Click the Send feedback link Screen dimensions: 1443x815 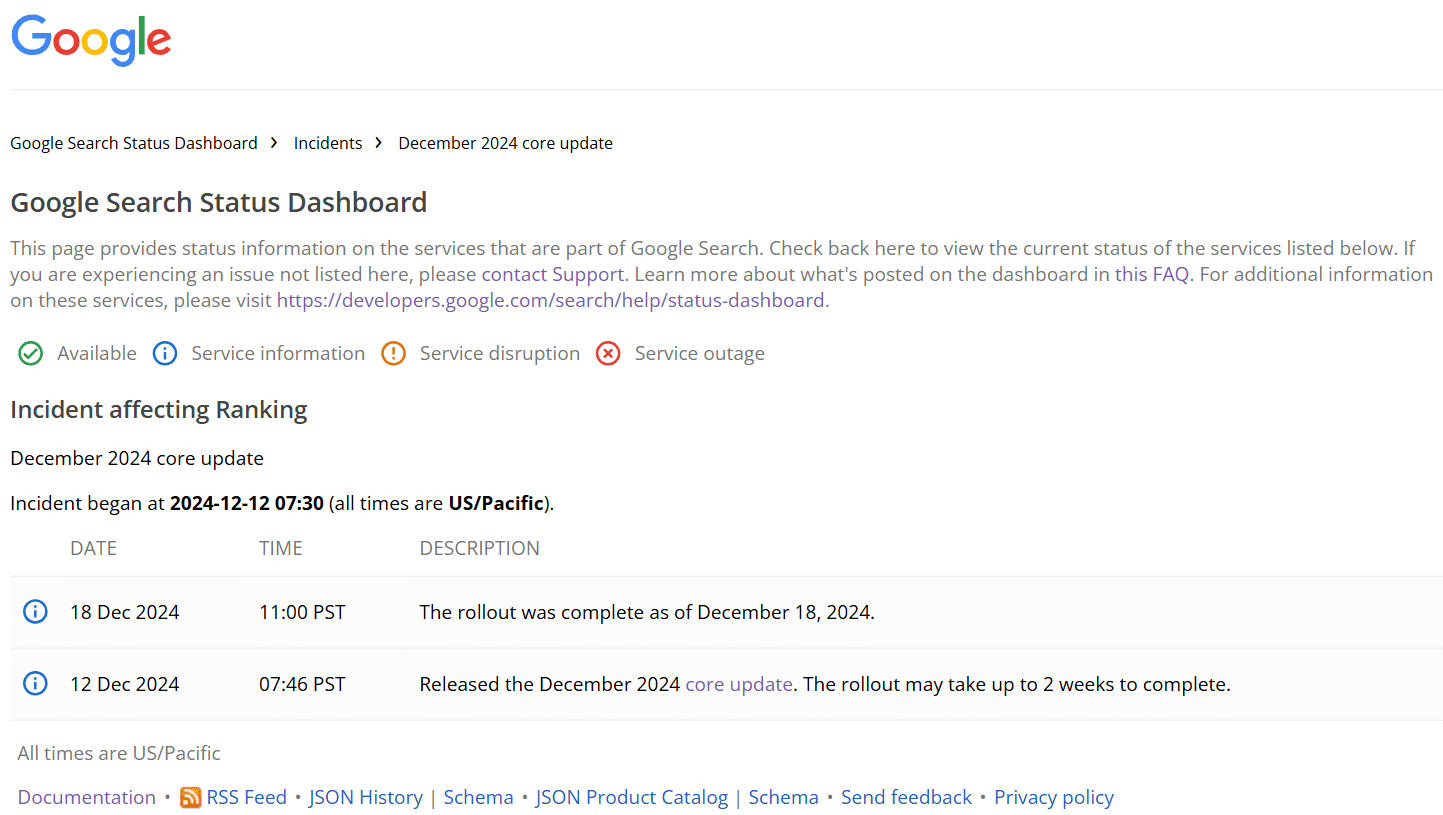click(x=906, y=797)
